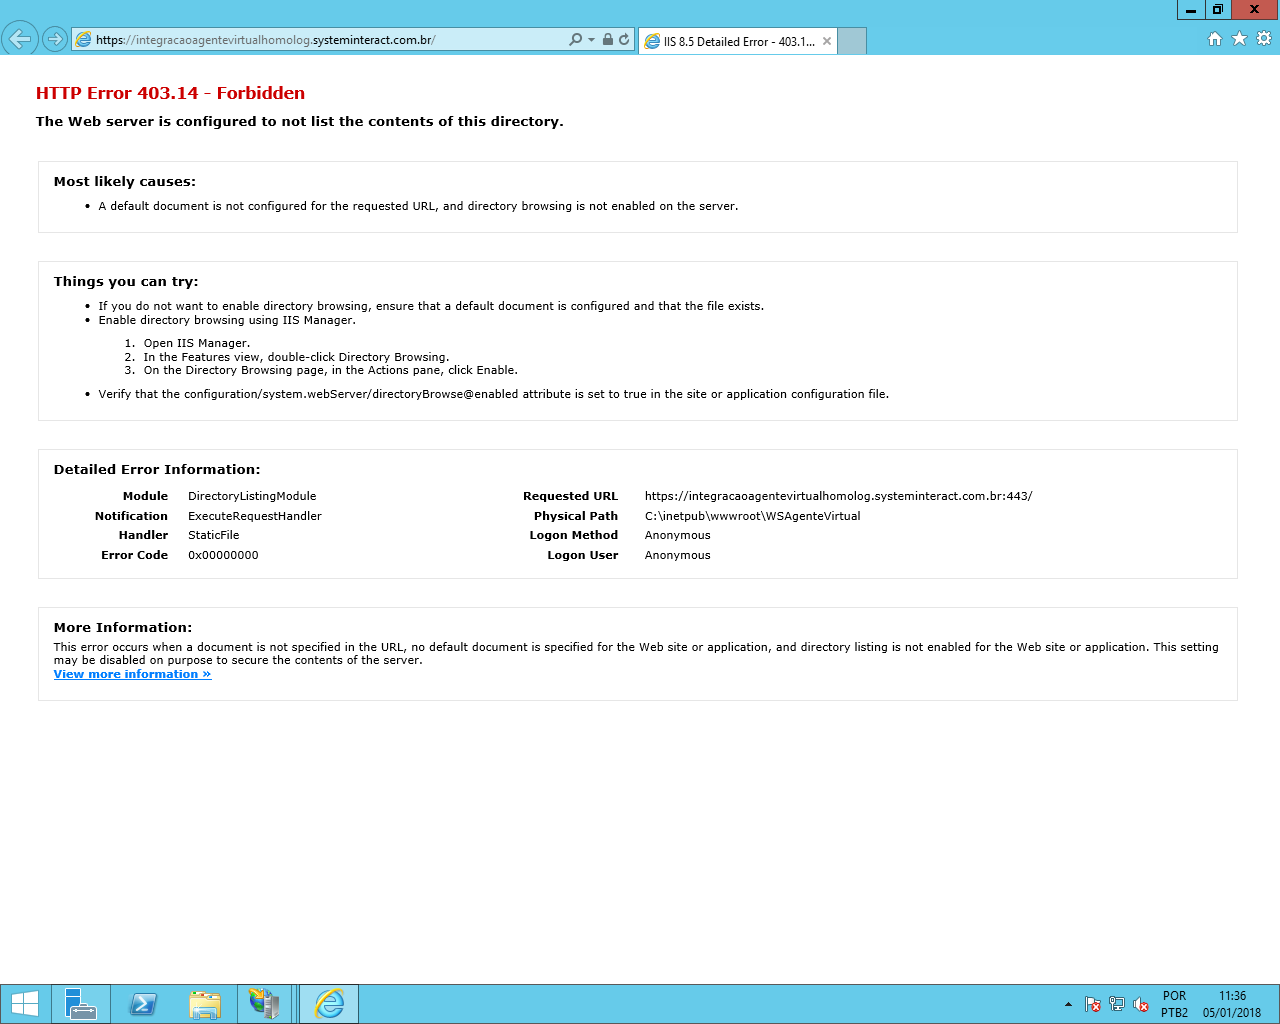Go to Home page via house icon
This screenshot has width=1280, height=1024.
(x=1215, y=39)
